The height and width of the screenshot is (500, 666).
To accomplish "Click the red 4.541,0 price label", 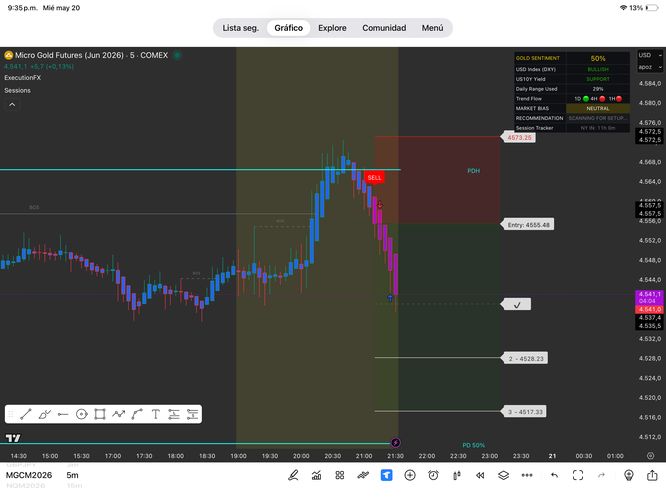I will [649, 310].
